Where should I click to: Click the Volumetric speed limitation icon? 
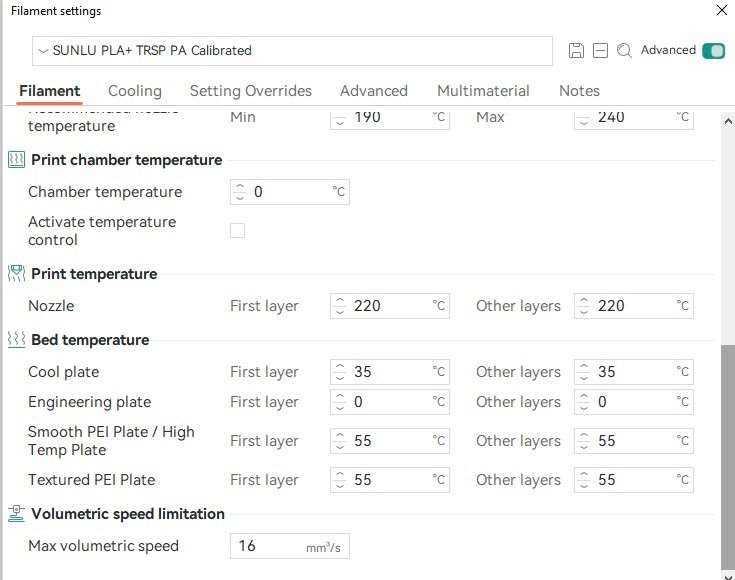tap(16, 514)
